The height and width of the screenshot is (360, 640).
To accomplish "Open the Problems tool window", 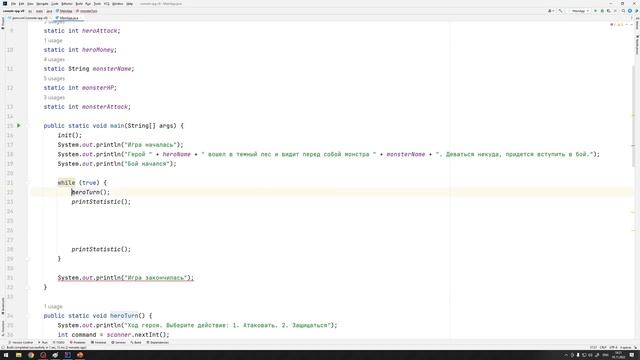I will [x=78, y=342].
